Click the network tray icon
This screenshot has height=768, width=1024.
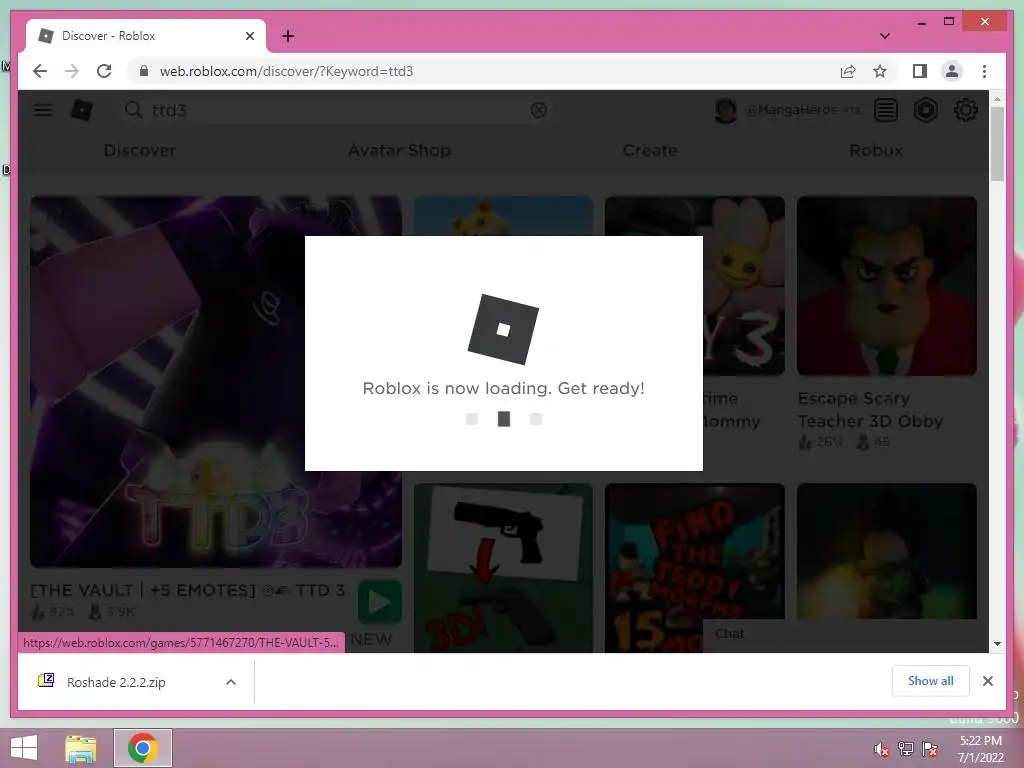905,749
